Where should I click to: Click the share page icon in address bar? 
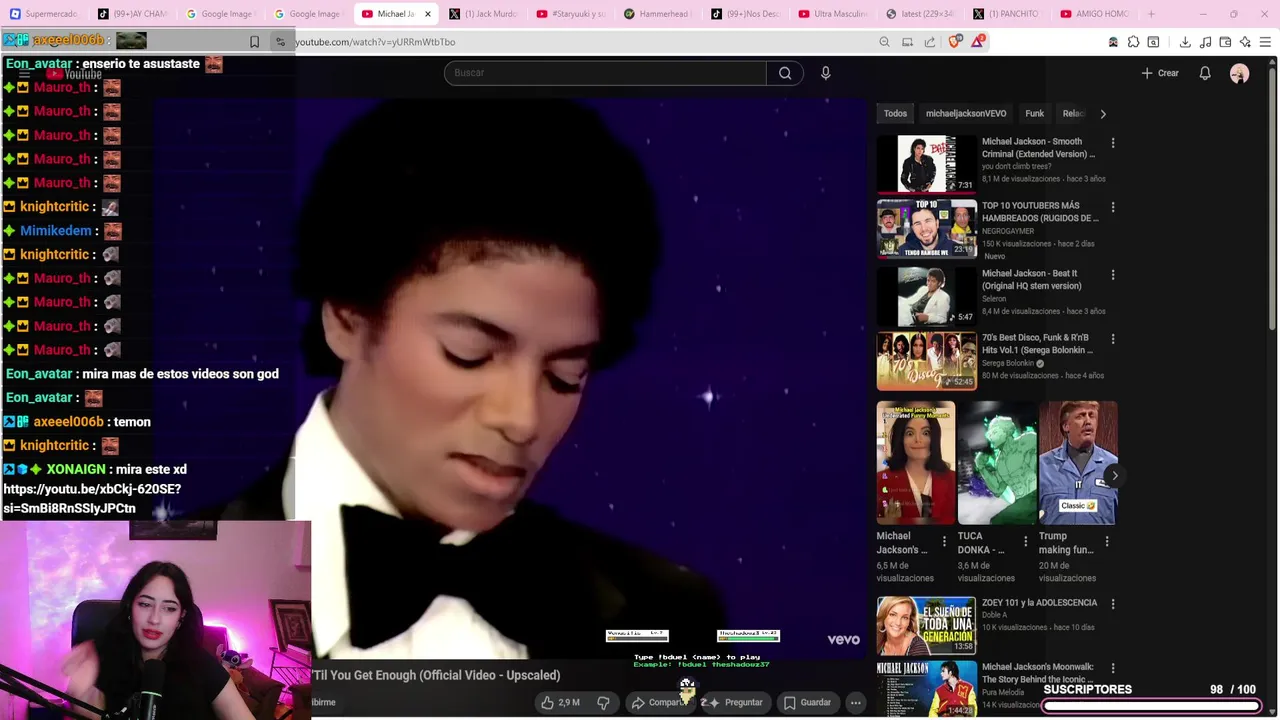coord(930,42)
